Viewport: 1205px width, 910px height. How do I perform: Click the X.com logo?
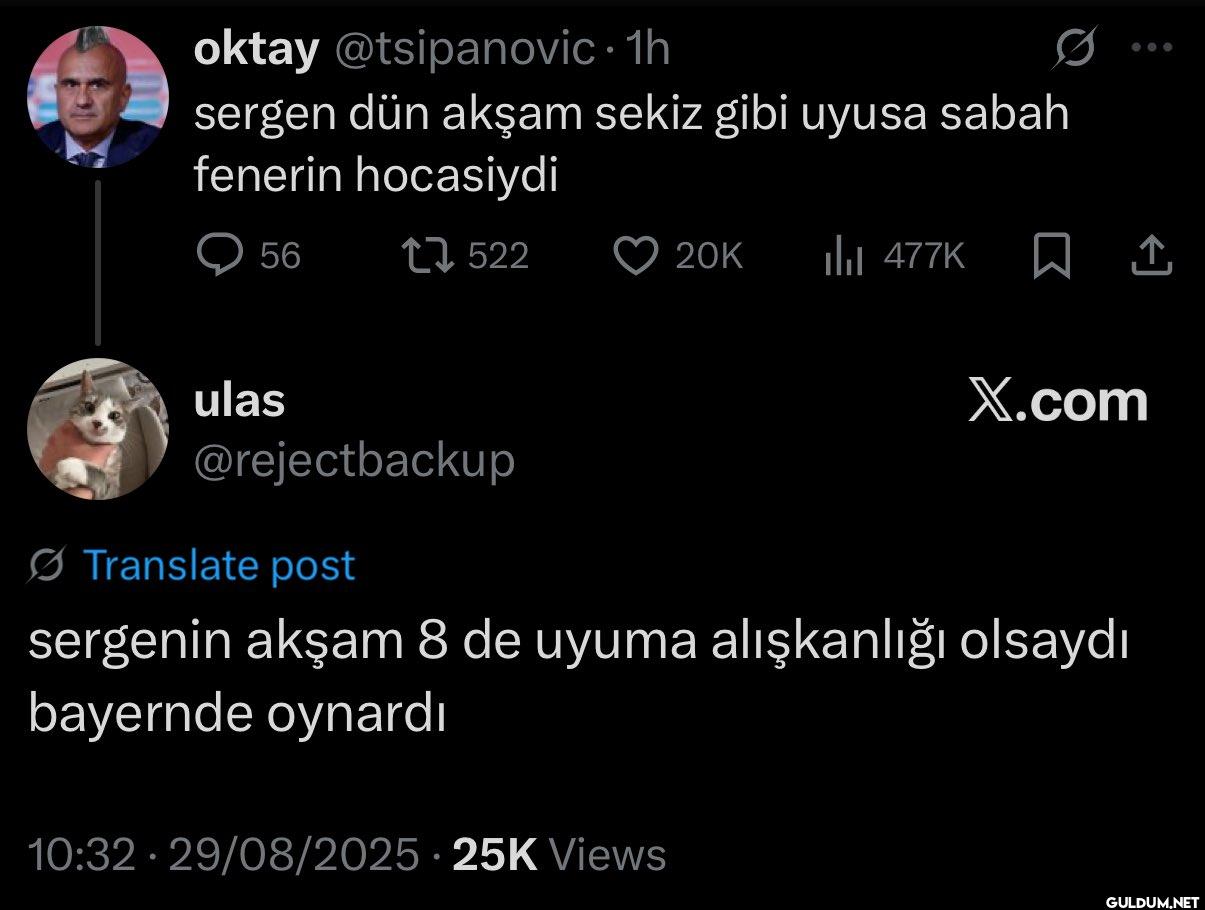pos(1058,401)
